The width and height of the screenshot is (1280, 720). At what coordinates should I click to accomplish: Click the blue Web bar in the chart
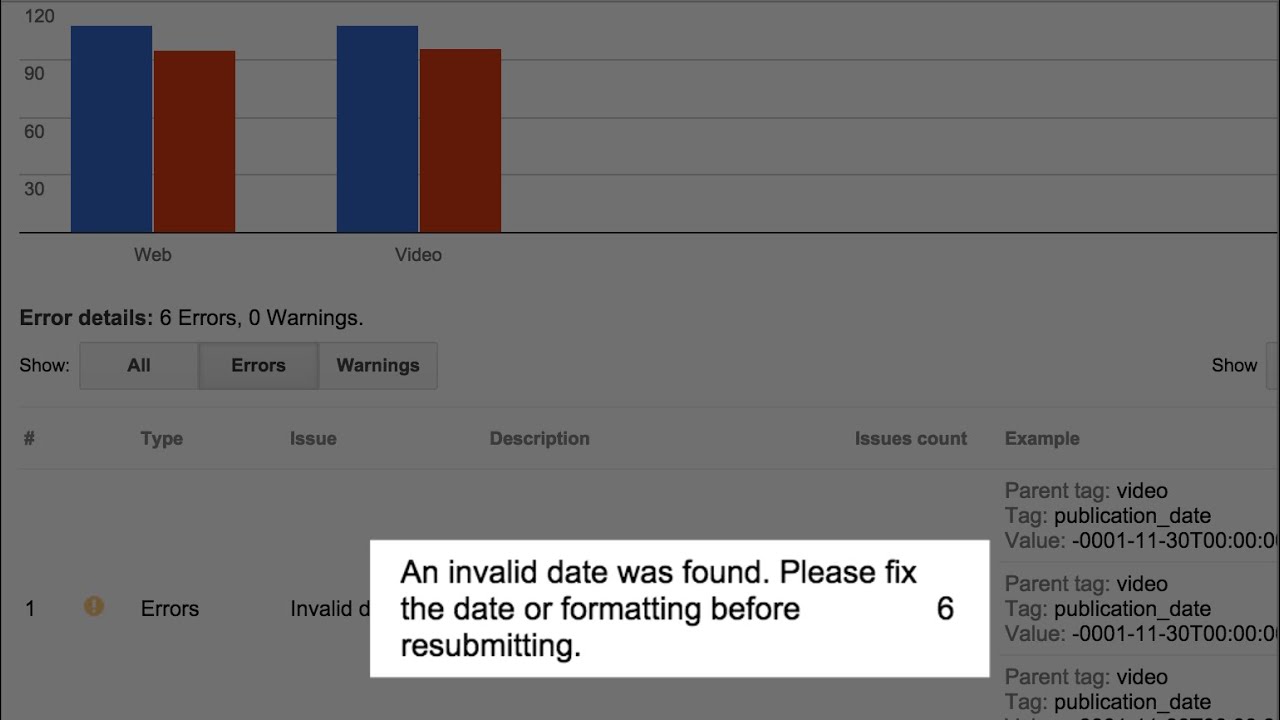[x=111, y=130]
